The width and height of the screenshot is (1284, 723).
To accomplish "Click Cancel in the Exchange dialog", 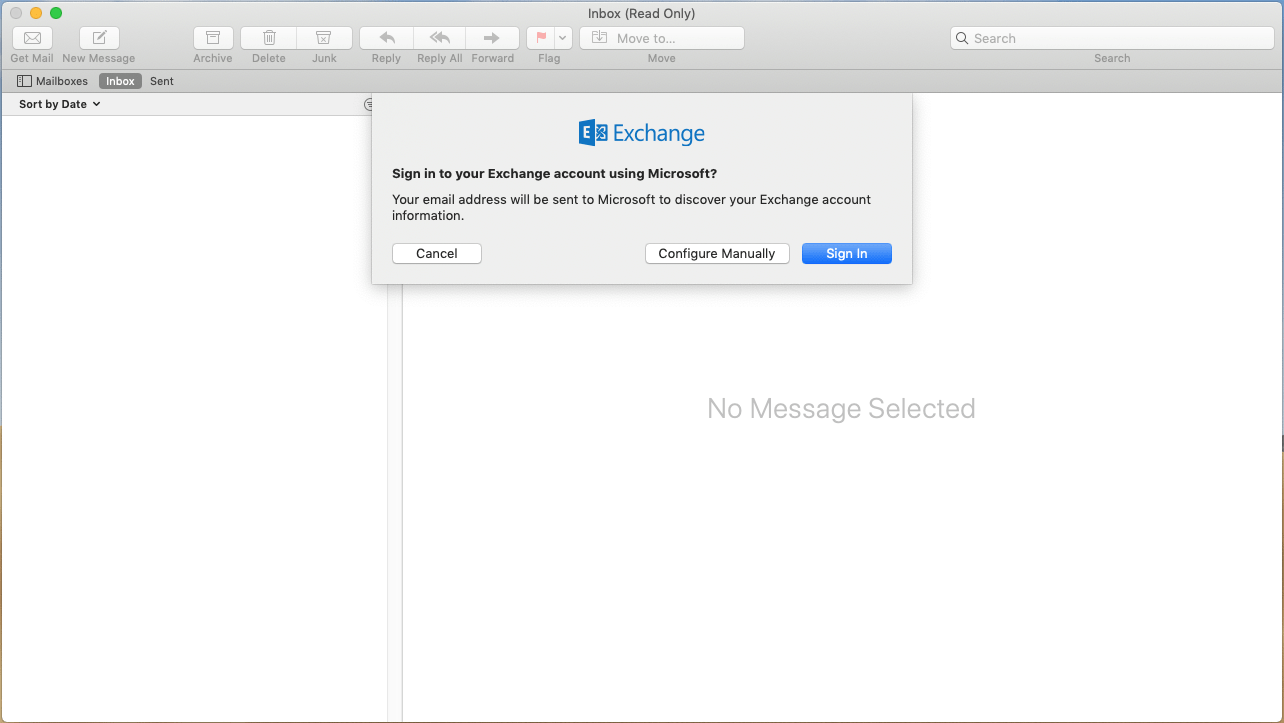I will tap(437, 254).
